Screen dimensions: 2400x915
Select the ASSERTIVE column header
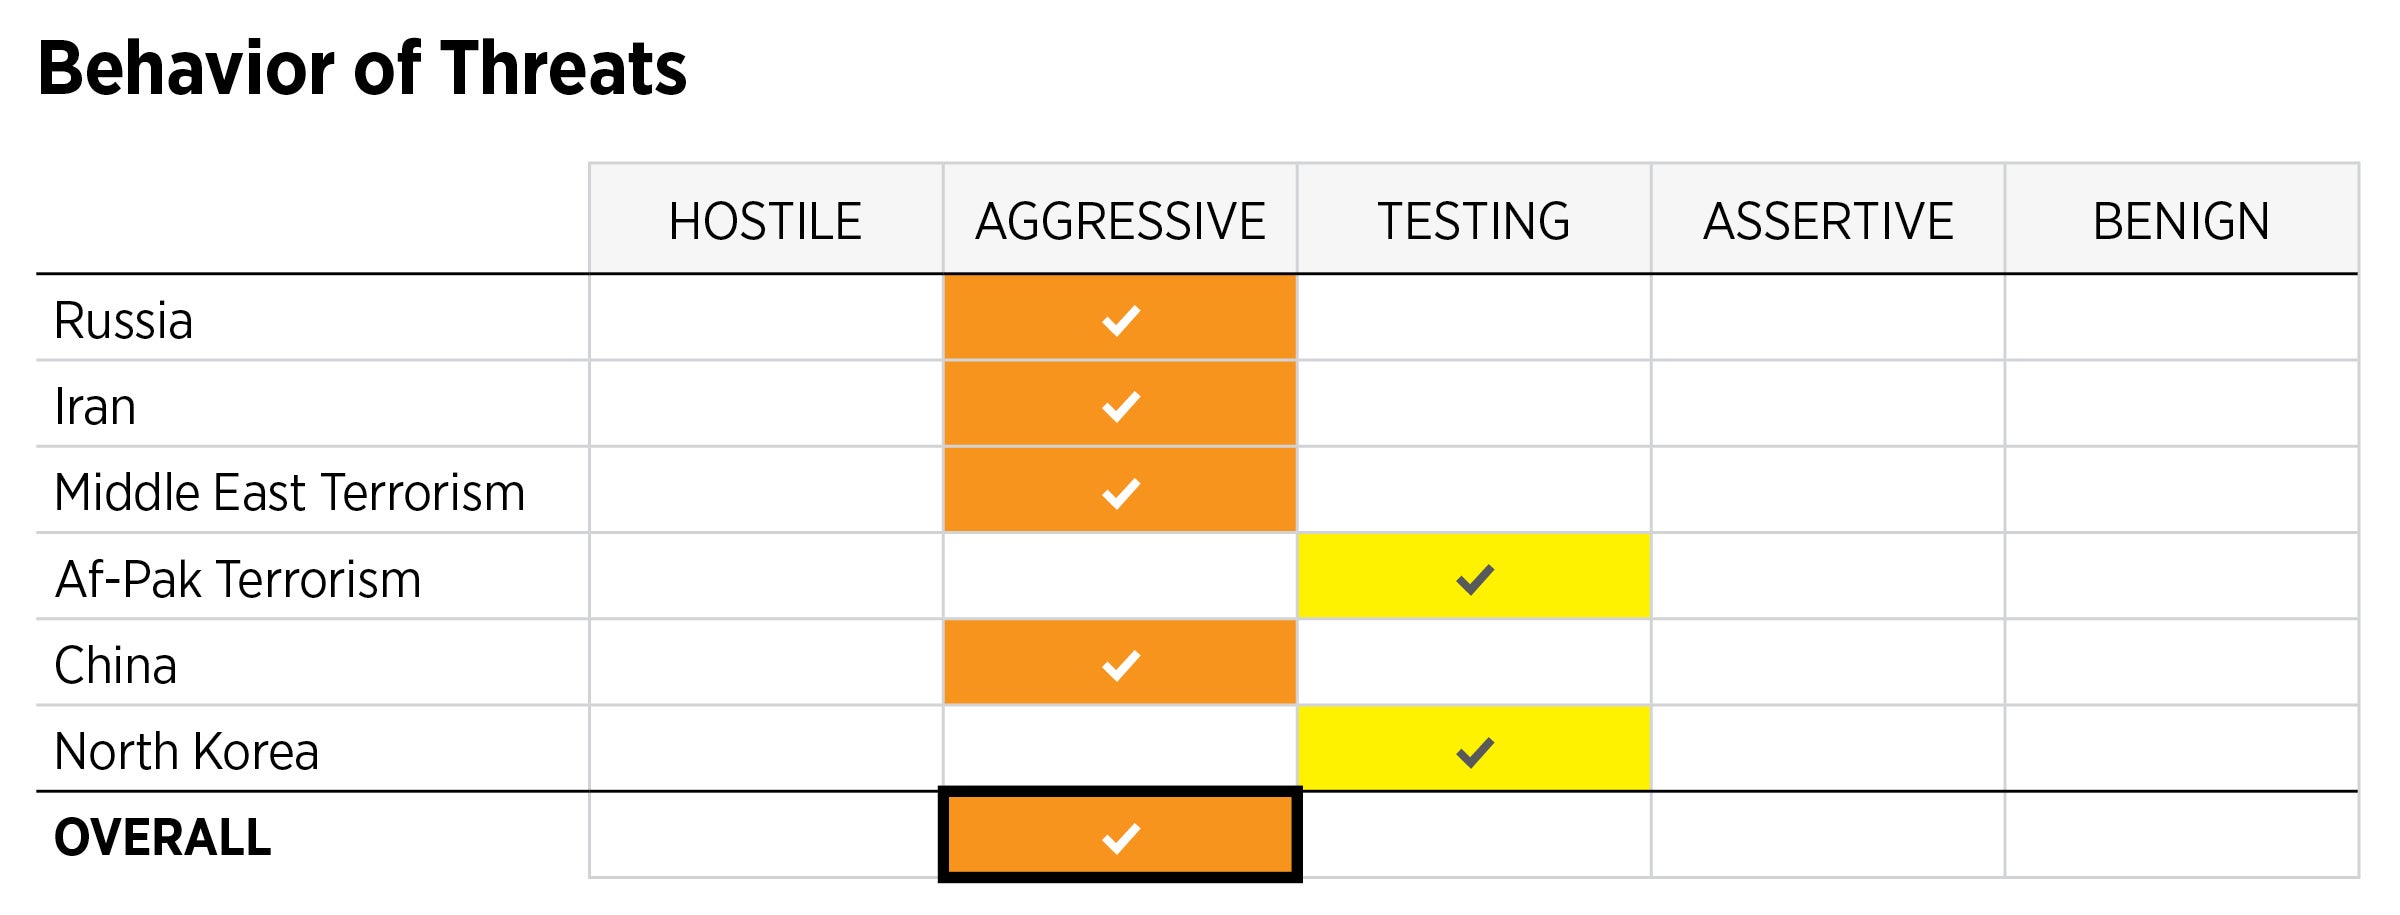click(1828, 221)
